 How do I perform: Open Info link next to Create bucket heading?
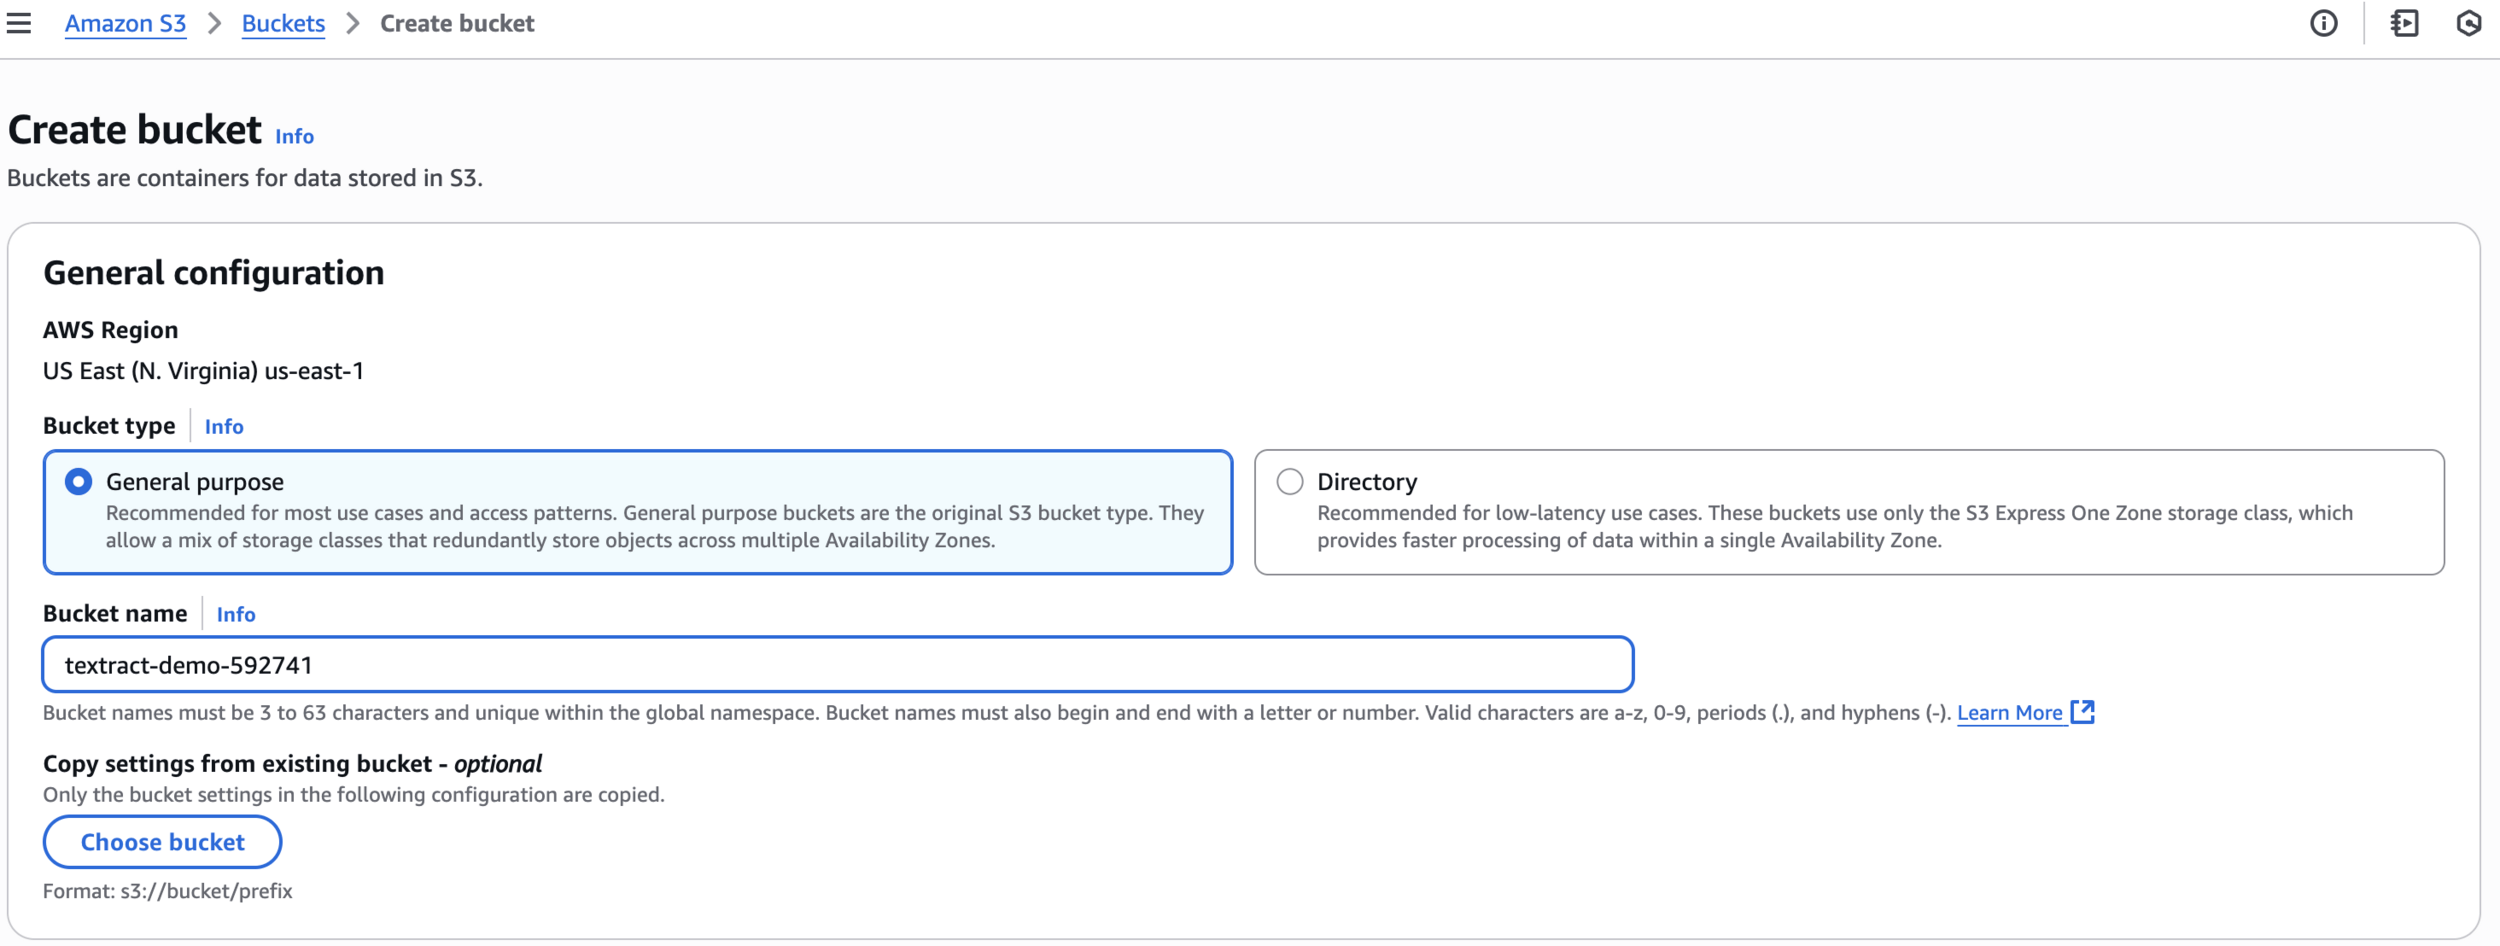(x=294, y=136)
